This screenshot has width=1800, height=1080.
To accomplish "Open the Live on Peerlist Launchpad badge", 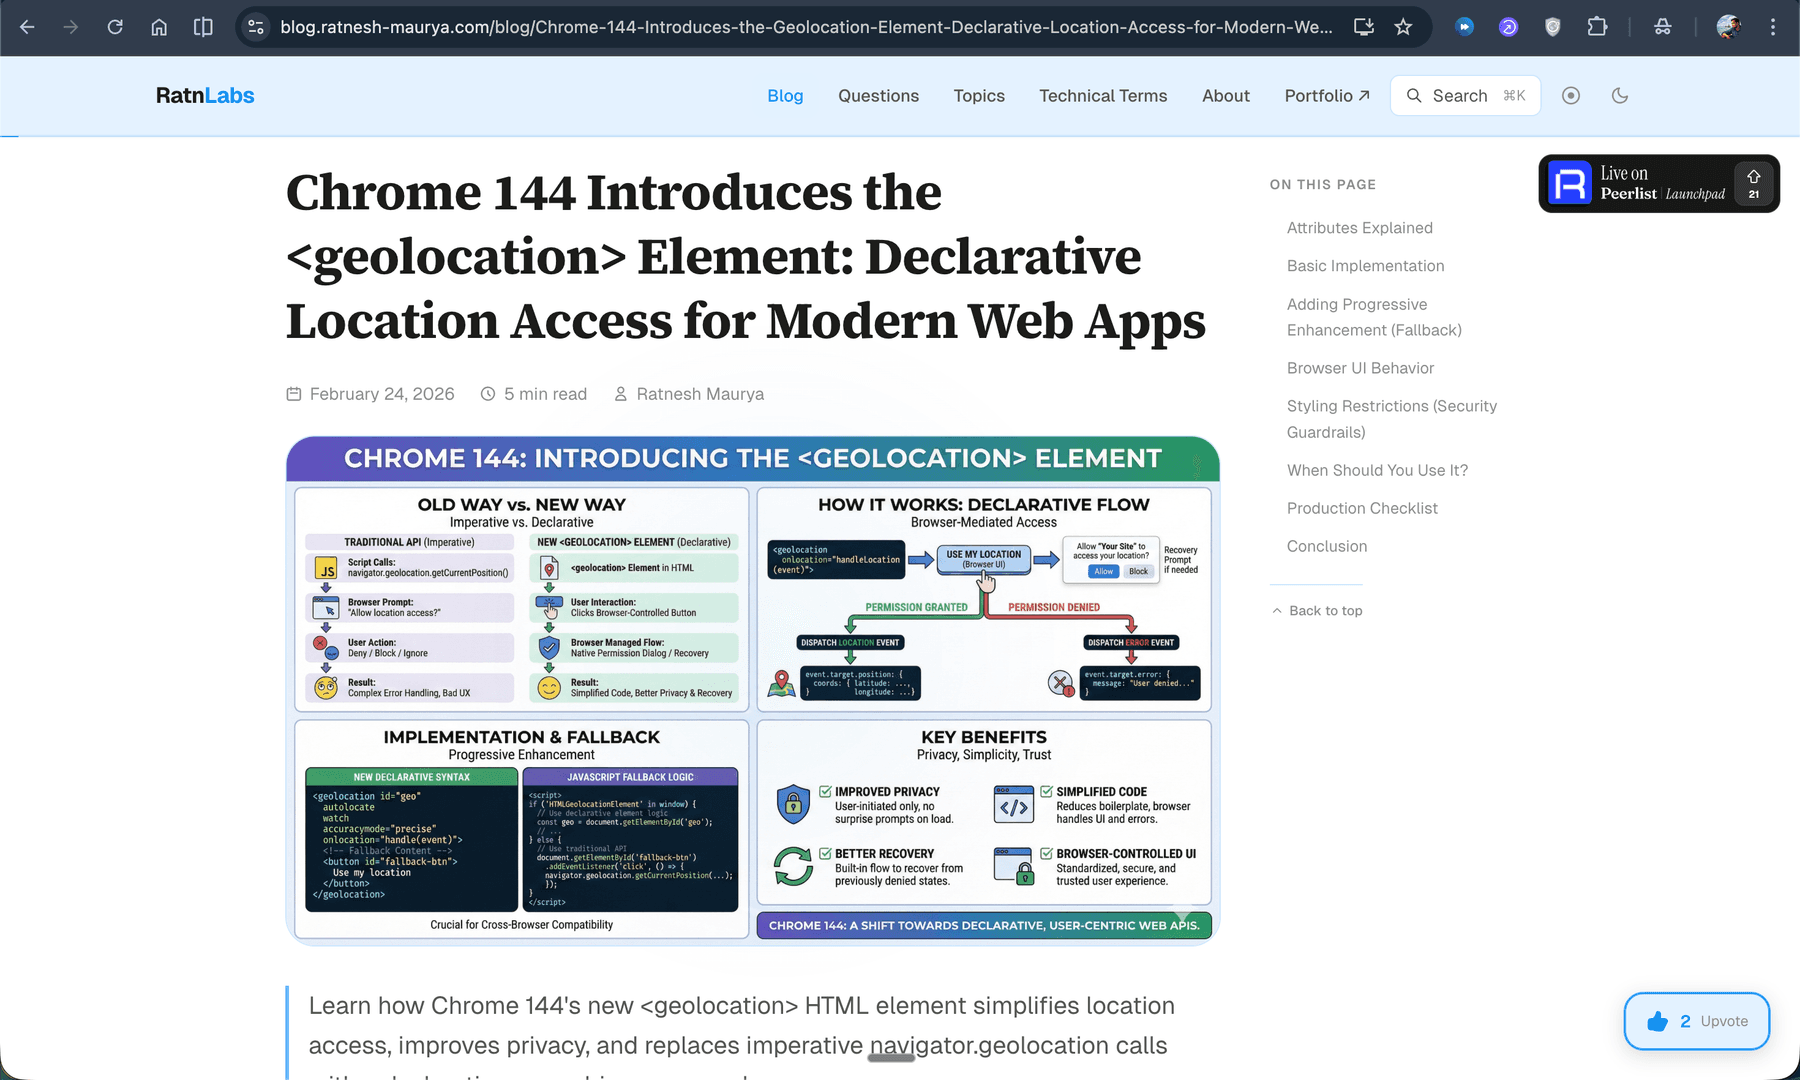I will (x=1659, y=184).
